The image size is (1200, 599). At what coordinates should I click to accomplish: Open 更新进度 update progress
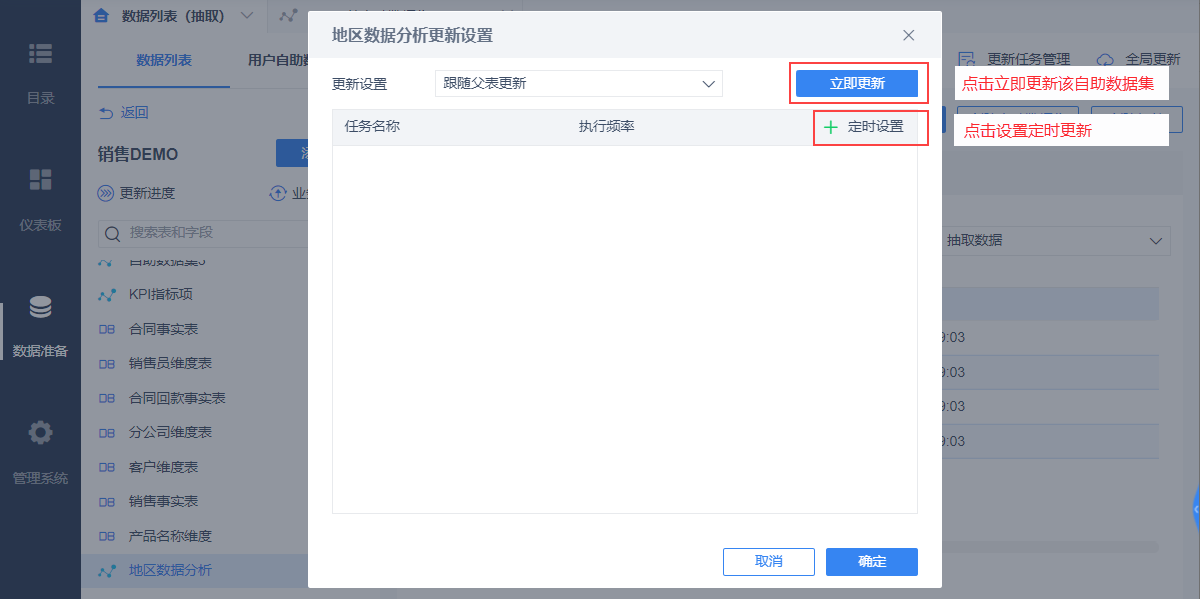coord(137,193)
